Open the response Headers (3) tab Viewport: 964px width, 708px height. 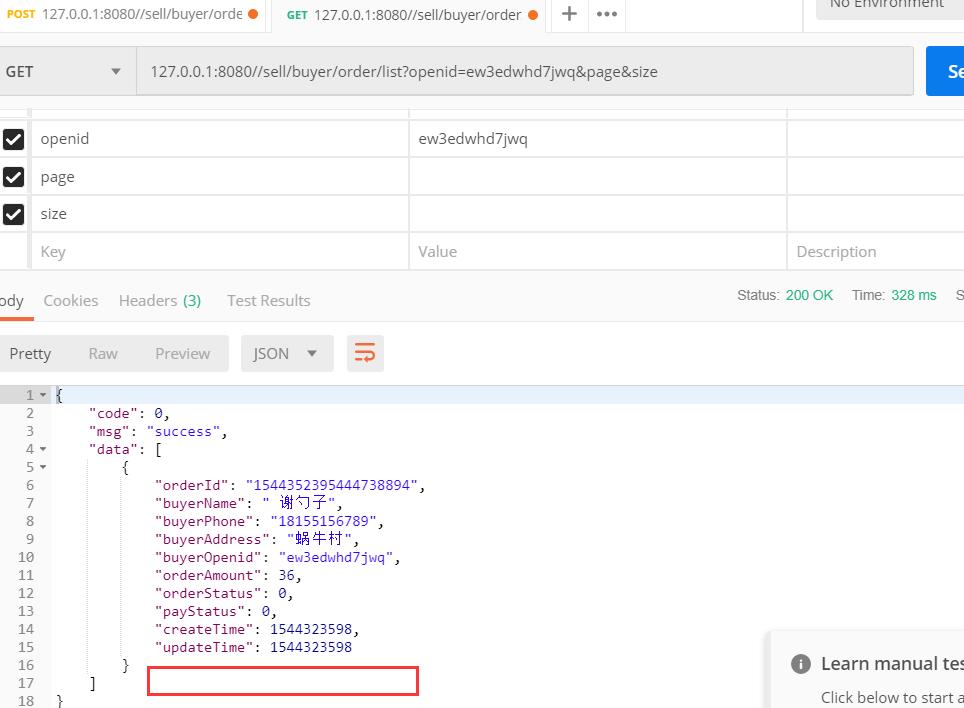tap(160, 301)
